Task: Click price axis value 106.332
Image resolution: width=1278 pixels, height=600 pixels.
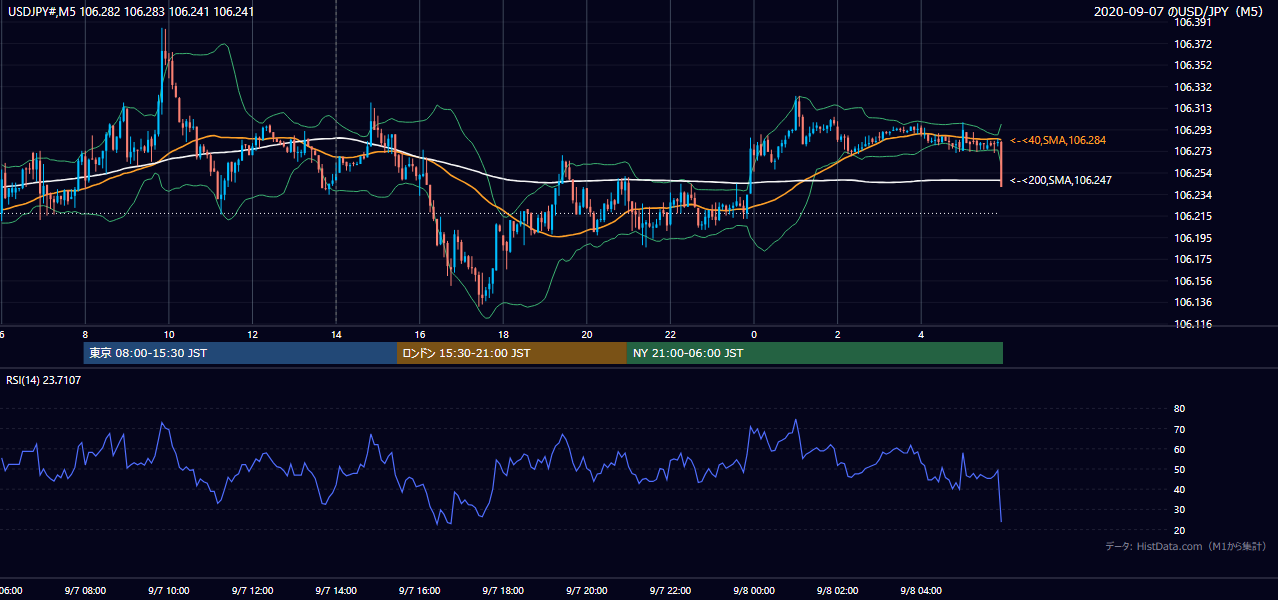Action: click(1193, 88)
